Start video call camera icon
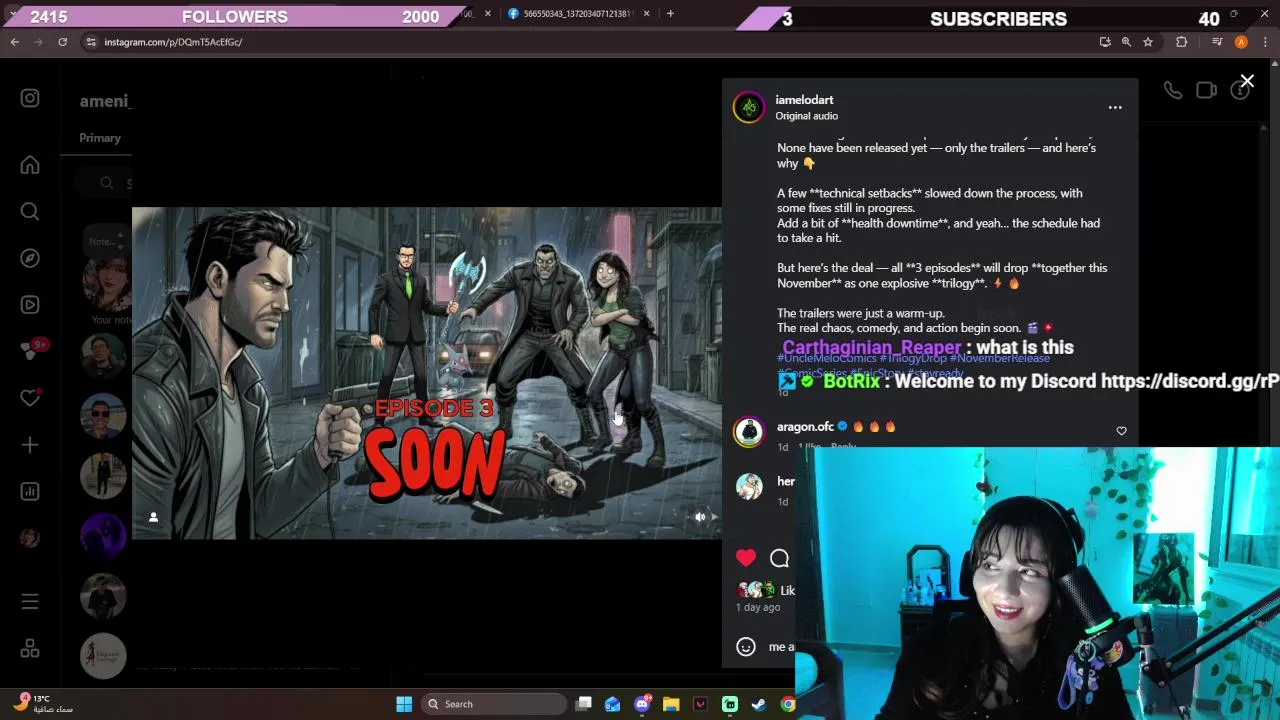This screenshot has height=720, width=1280. [1206, 91]
